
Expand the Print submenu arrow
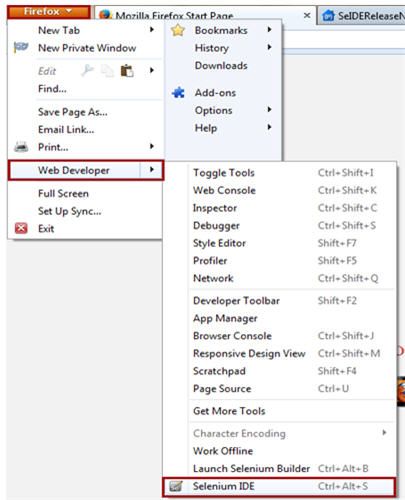click(152, 146)
